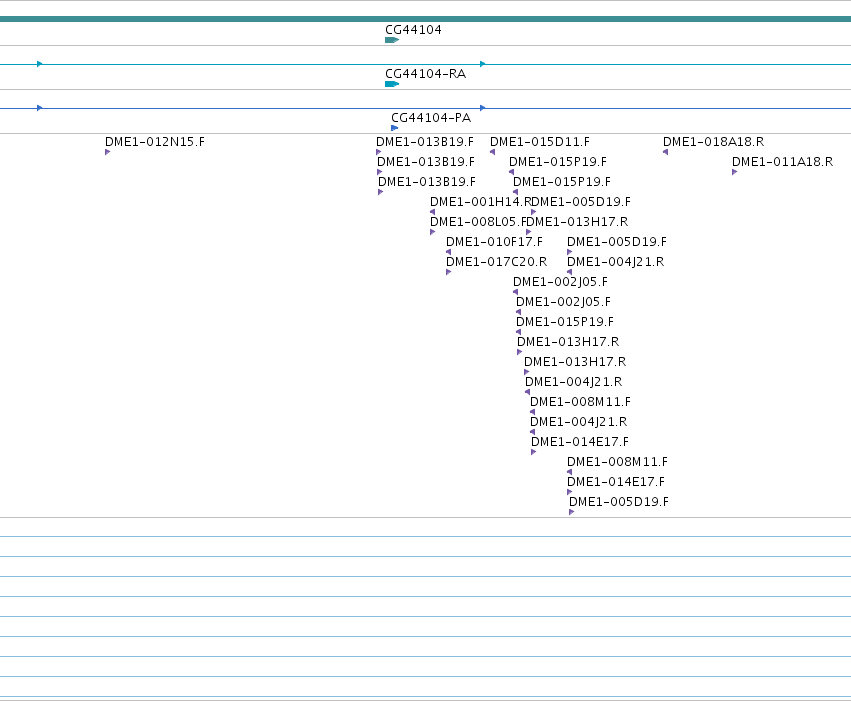The image size is (851, 701).
Task: Select the arrow marker below DME1-018A18.R
Action: [x=665, y=152]
